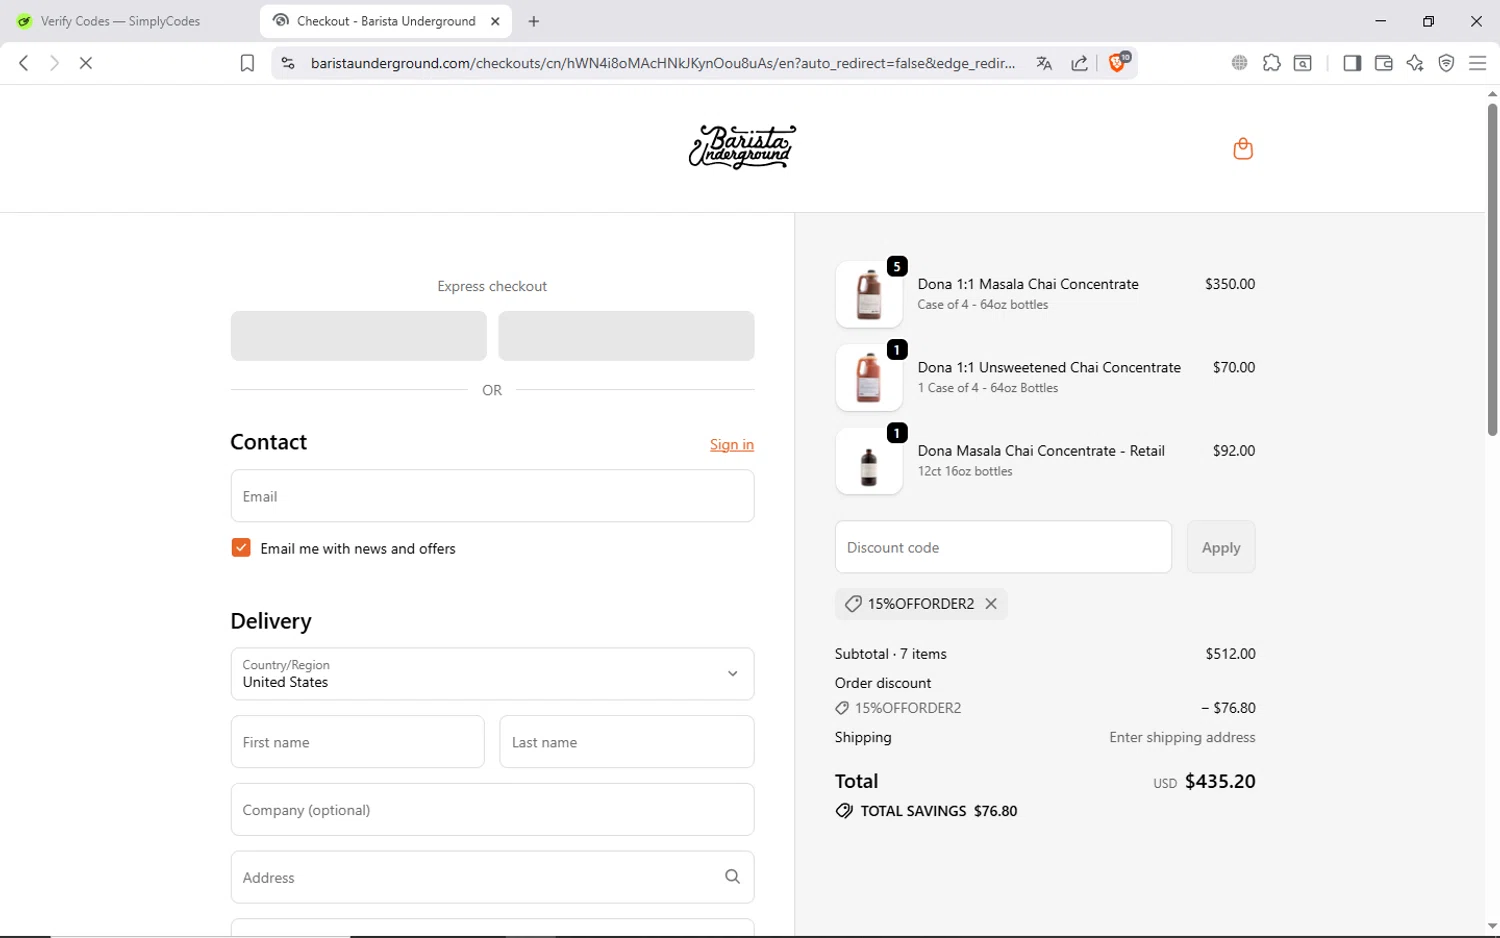Focus the Email input field
The height and width of the screenshot is (938, 1500).
492,496
